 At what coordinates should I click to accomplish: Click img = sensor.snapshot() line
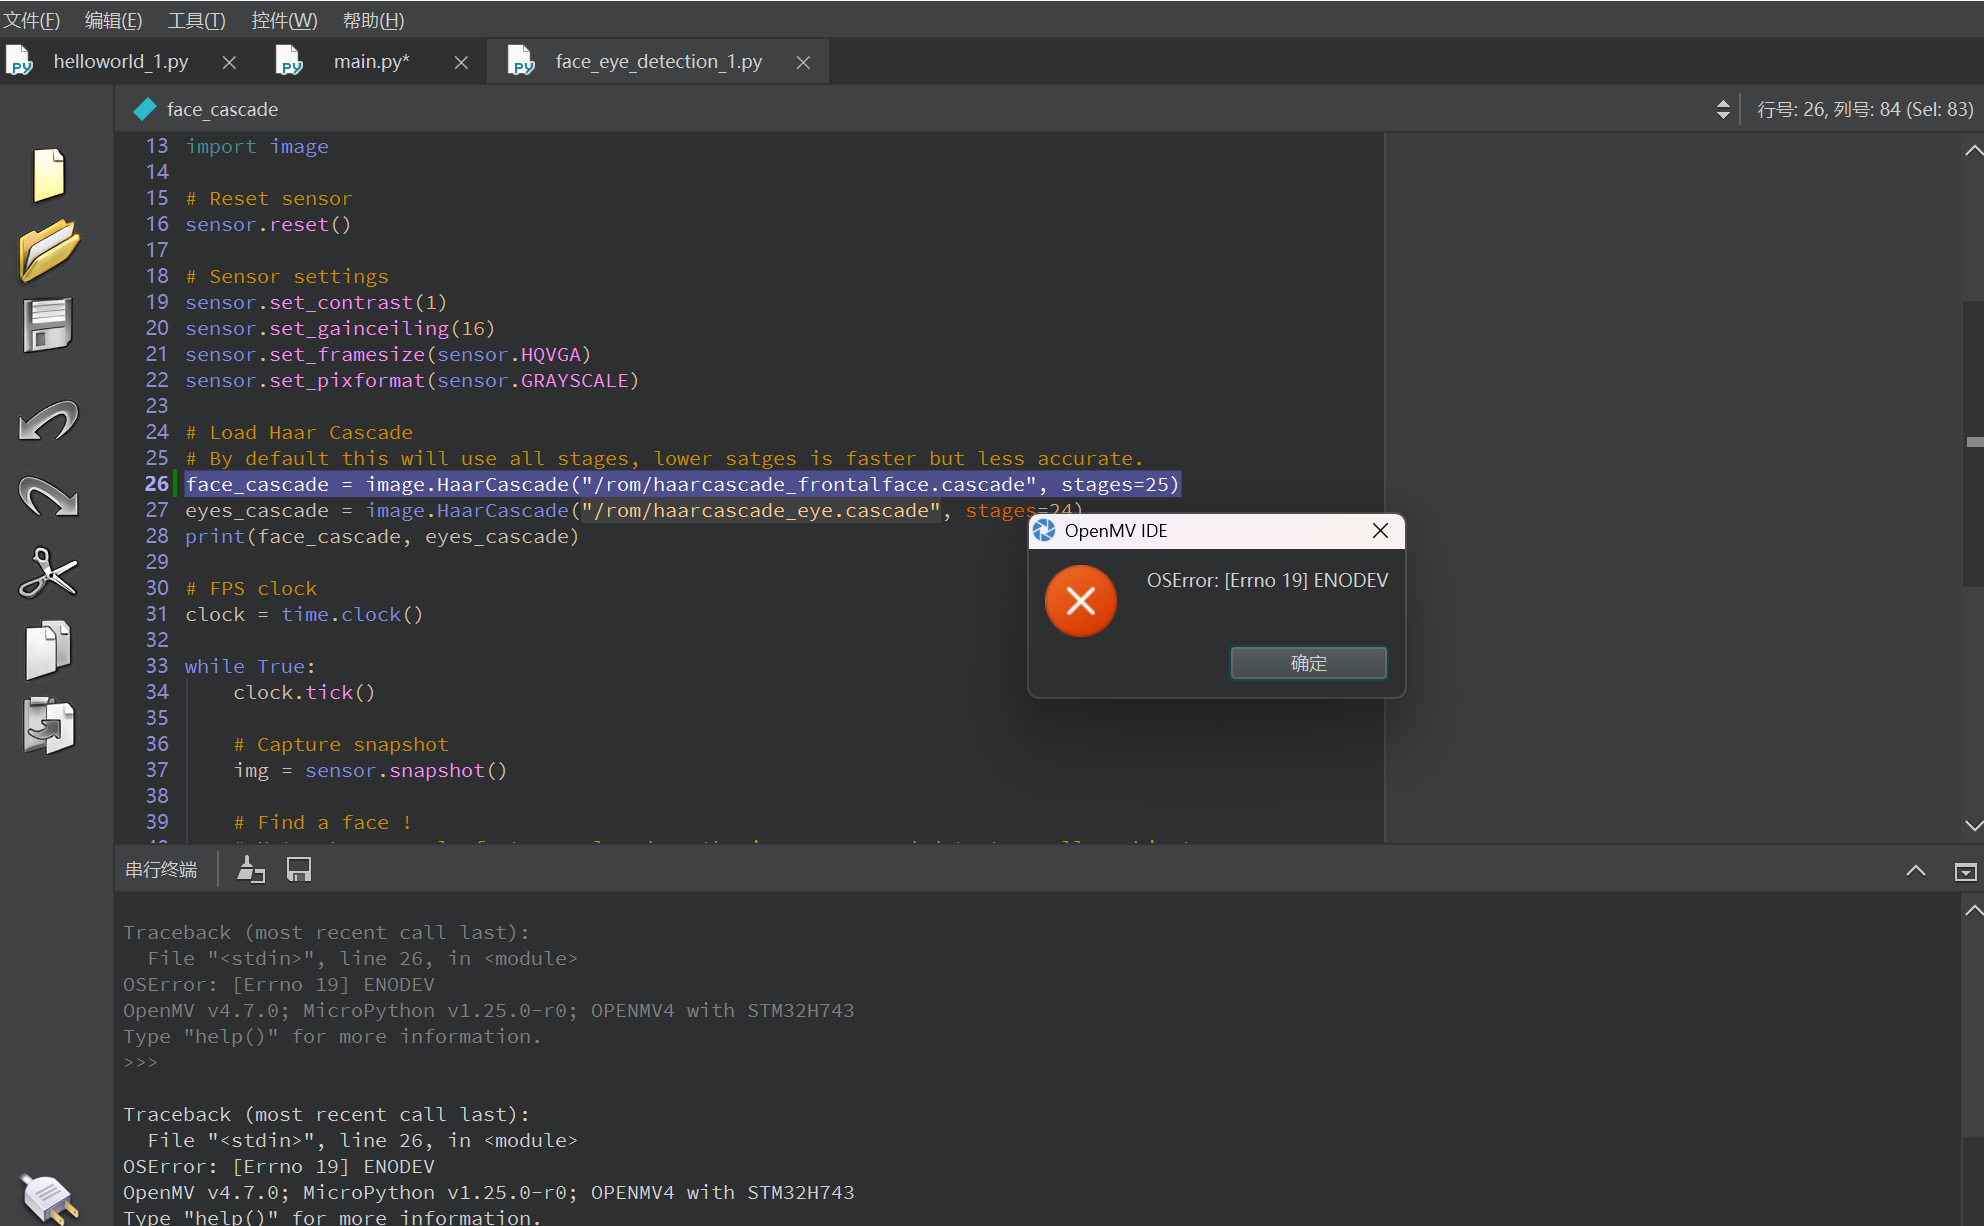click(x=370, y=770)
